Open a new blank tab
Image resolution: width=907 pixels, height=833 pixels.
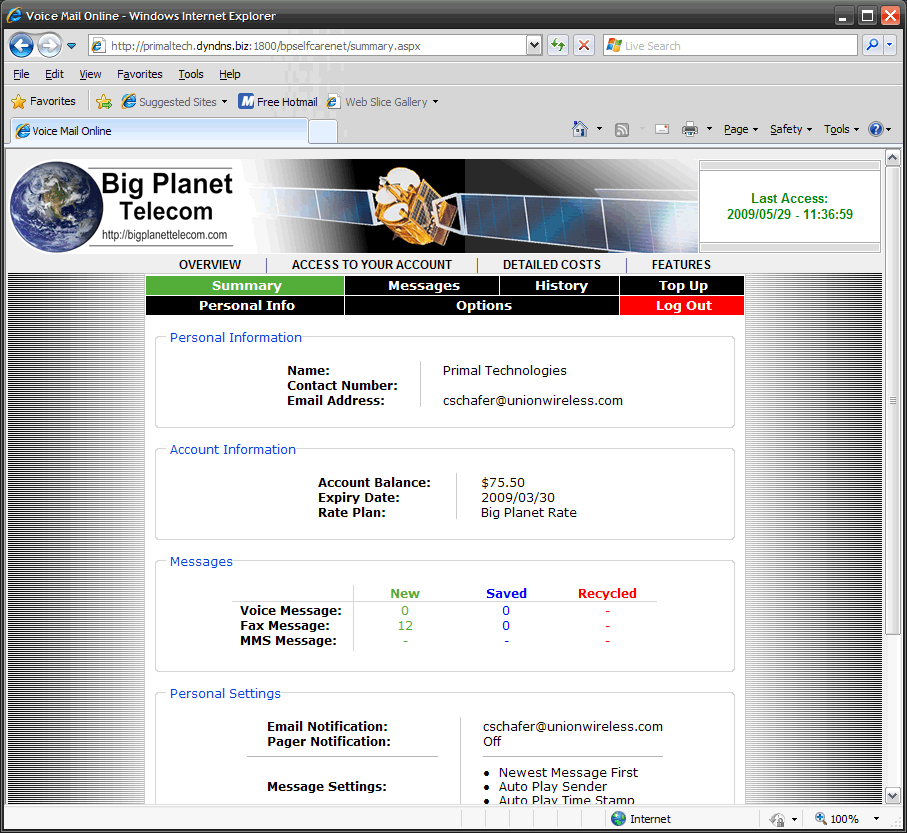[x=323, y=132]
